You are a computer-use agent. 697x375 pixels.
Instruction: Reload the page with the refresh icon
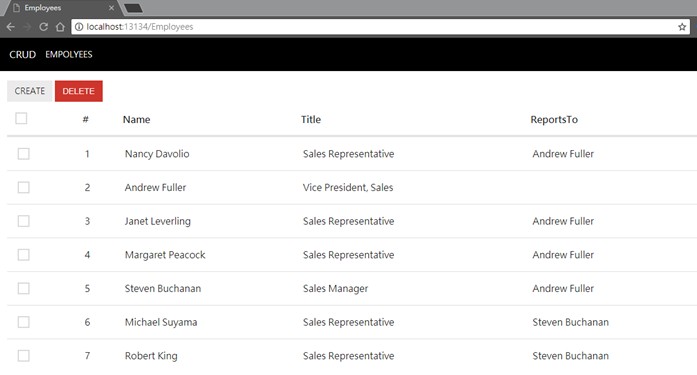(x=43, y=27)
